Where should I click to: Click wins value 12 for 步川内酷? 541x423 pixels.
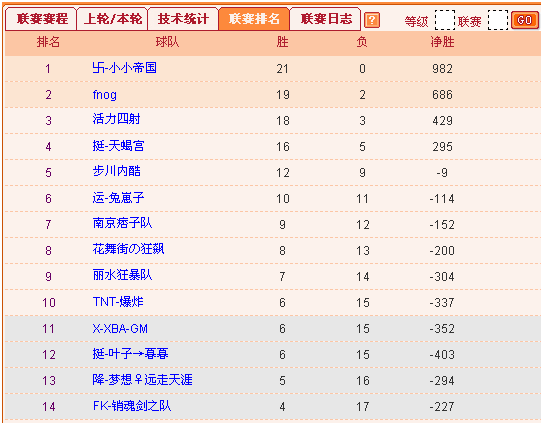[x=282, y=173]
